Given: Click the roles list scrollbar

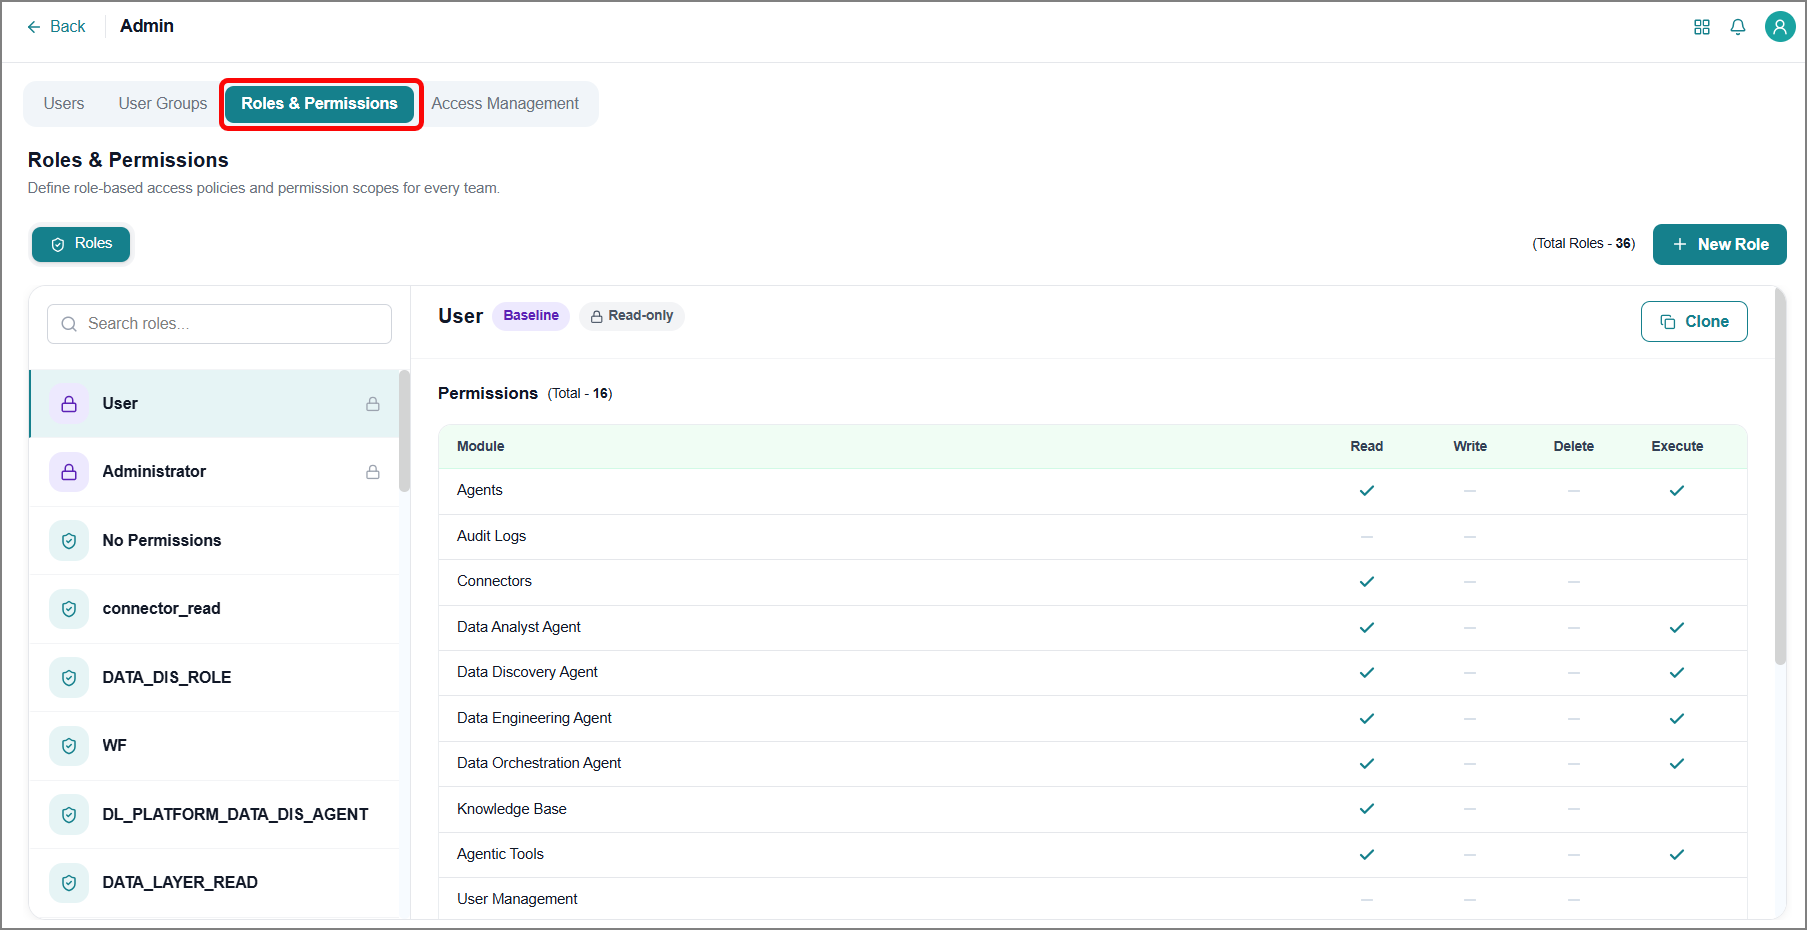Looking at the screenshot, I should click(404, 431).
